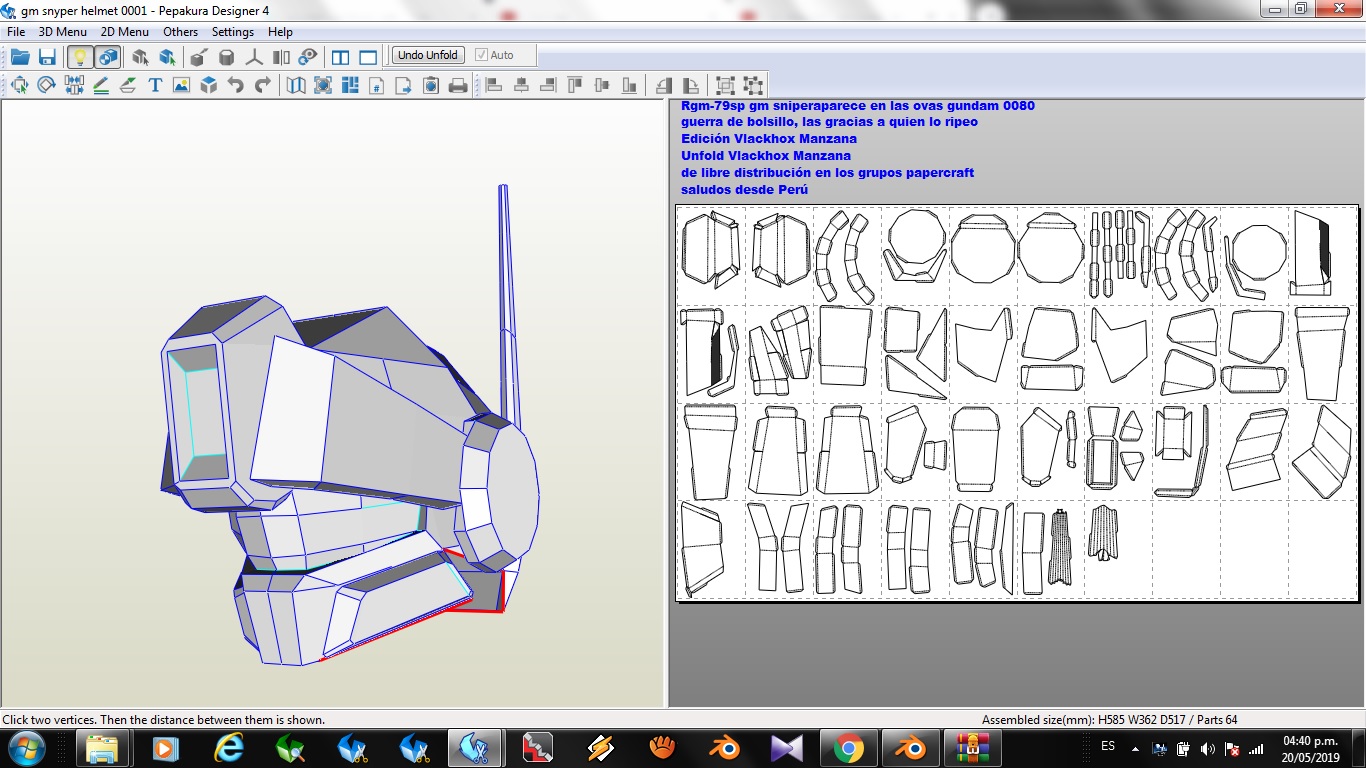Click the page number sheet icon
The image size is (1366, 768).
[x=377, y=85]
